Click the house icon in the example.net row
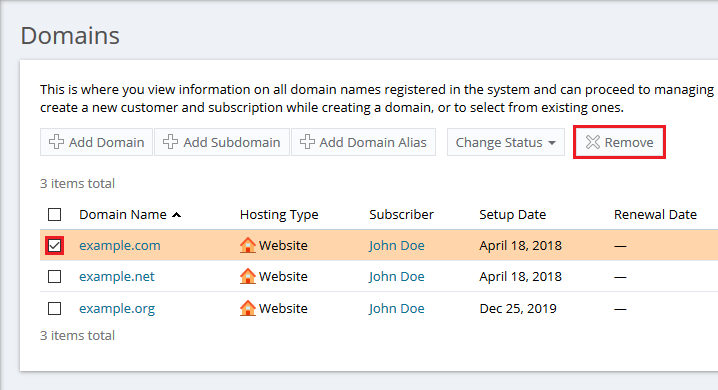 (248, 276)
